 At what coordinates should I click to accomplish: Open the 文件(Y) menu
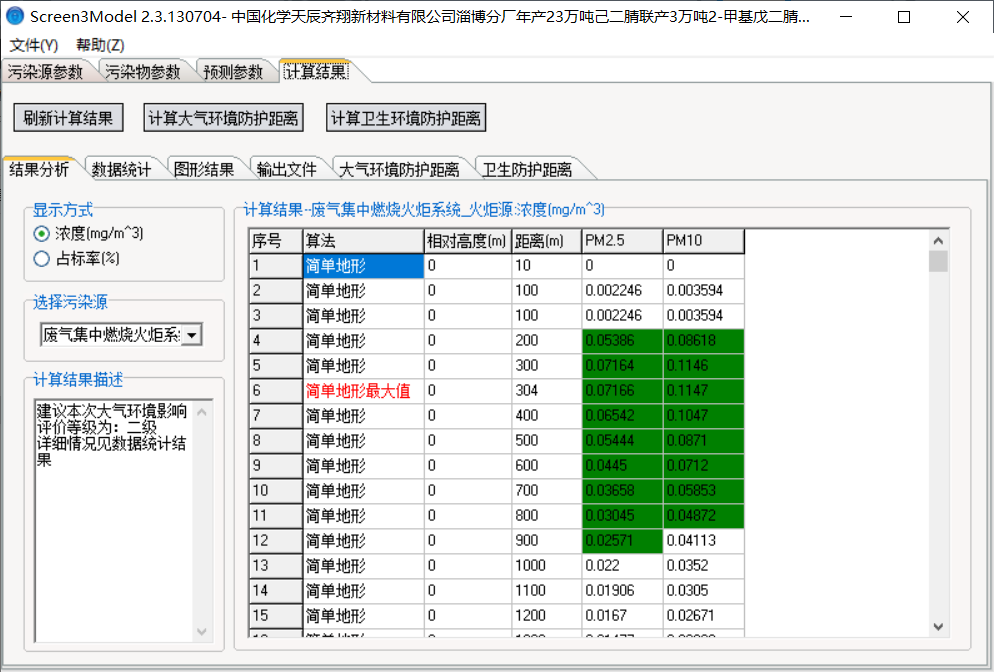[x=34, y=45]
